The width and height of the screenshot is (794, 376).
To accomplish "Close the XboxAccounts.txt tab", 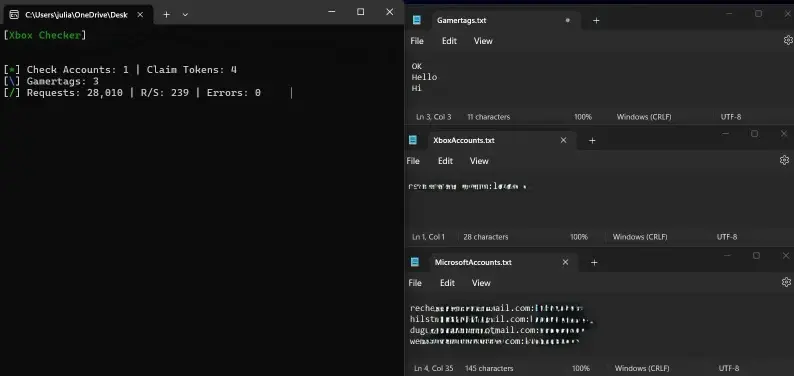I will [x=564, y=140].
